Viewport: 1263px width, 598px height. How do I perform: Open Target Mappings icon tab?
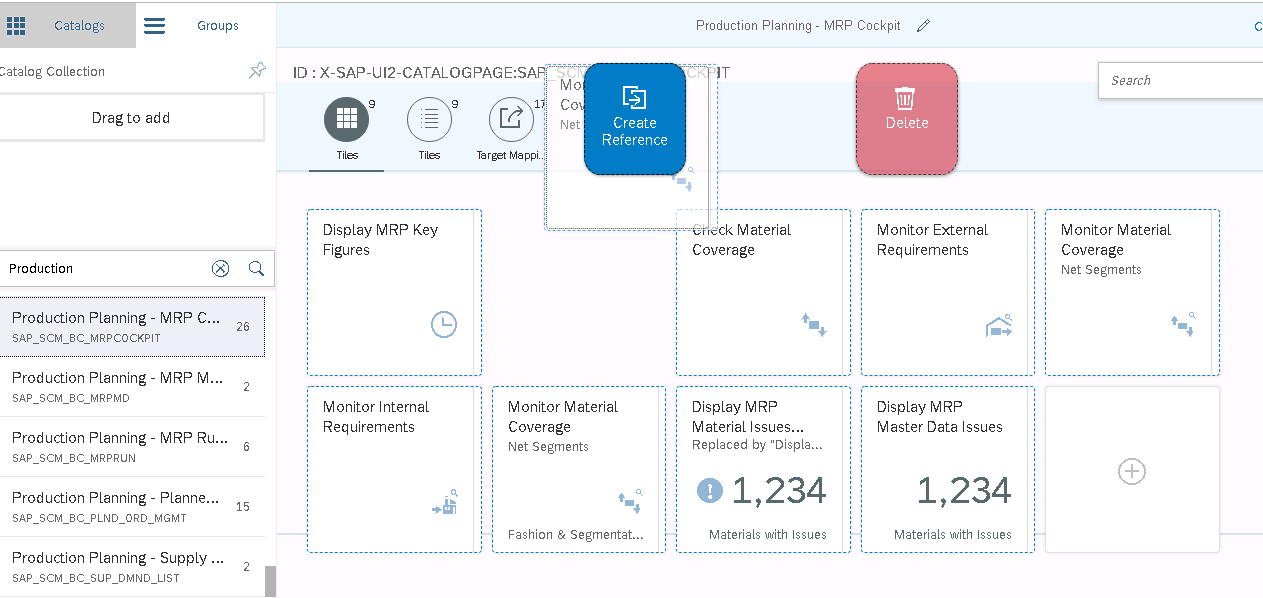tap(511, 120)
